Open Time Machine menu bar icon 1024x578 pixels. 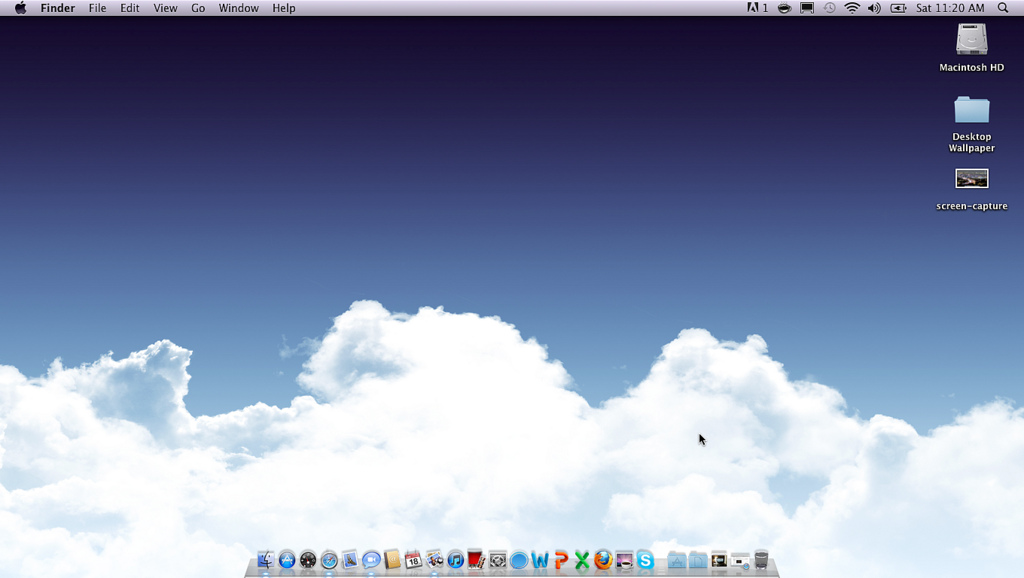click(829, 8)
